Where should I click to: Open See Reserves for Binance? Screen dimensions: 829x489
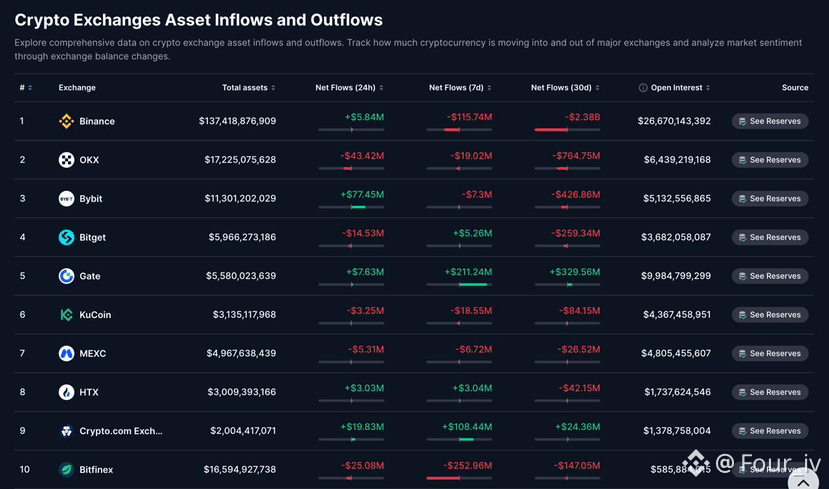[x=770, y=121]
